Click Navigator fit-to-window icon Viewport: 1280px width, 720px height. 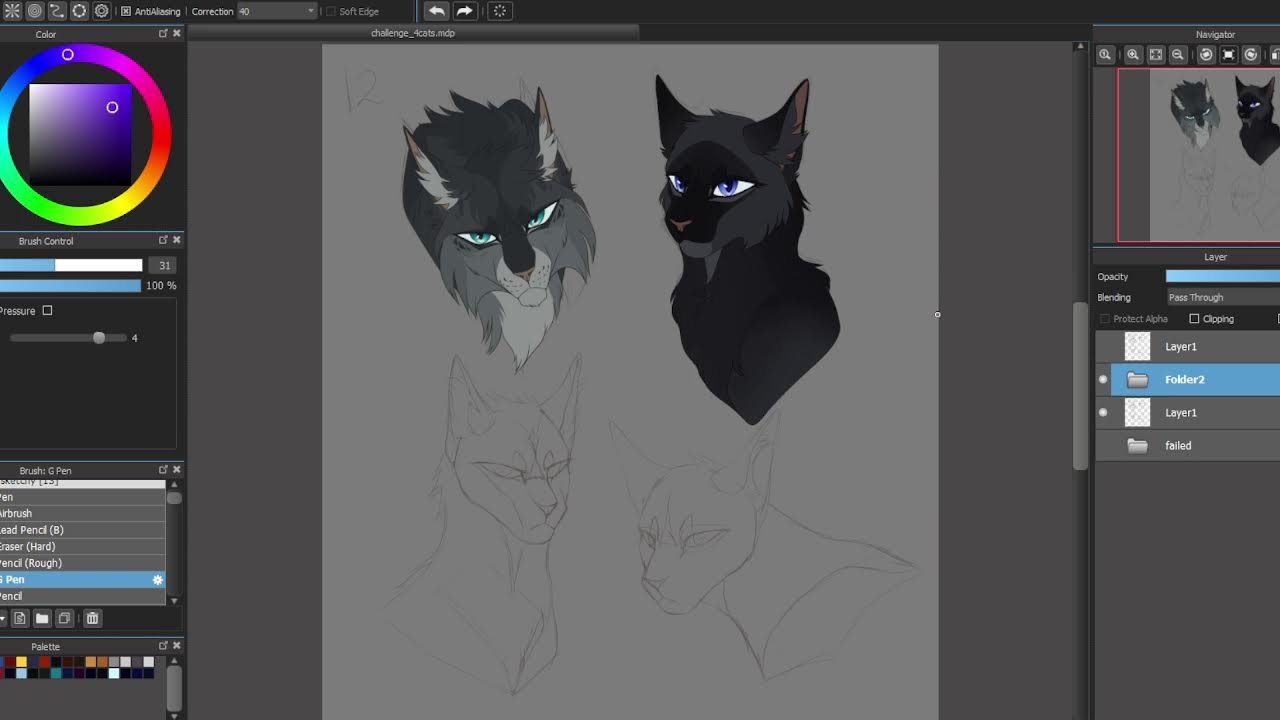[1156, 55]
